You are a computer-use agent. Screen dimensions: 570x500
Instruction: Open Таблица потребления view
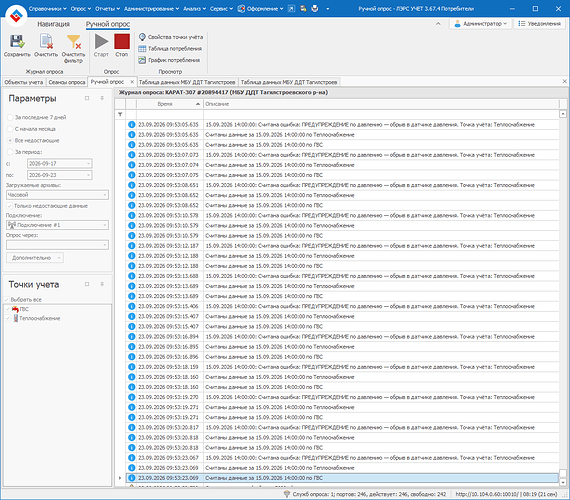[170, 48]
